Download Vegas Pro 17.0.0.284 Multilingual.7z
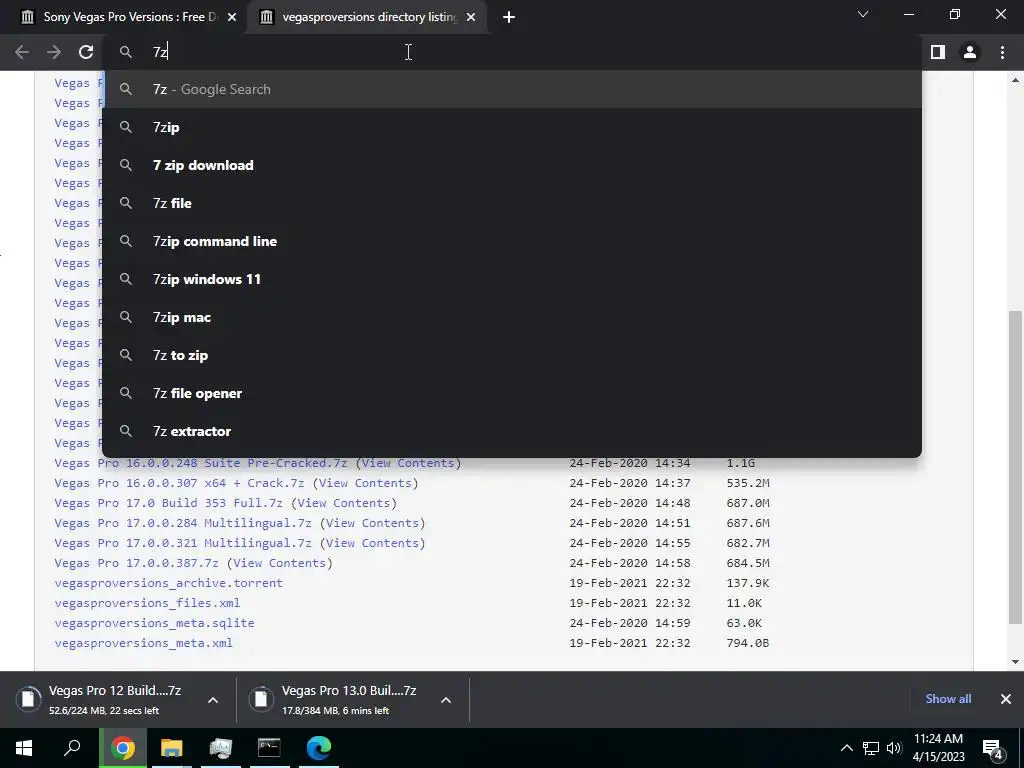 tap(183, 523)
